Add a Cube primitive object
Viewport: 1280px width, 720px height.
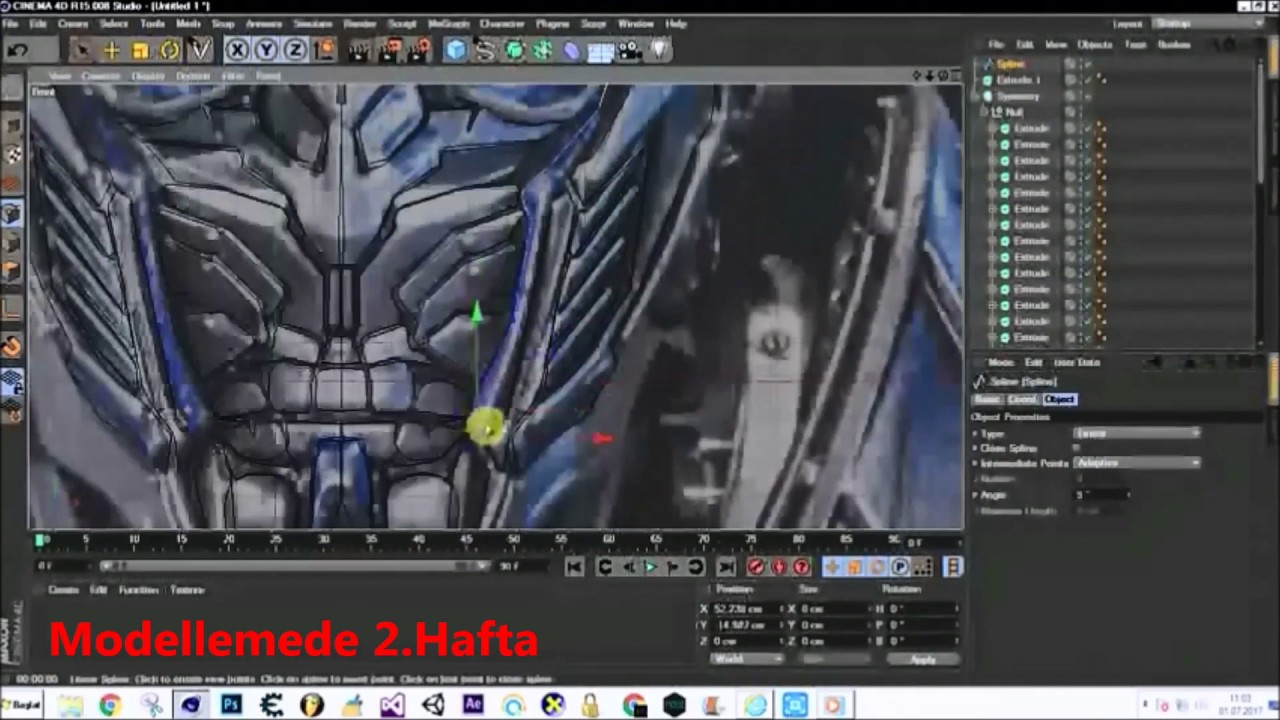coord(456,50)
